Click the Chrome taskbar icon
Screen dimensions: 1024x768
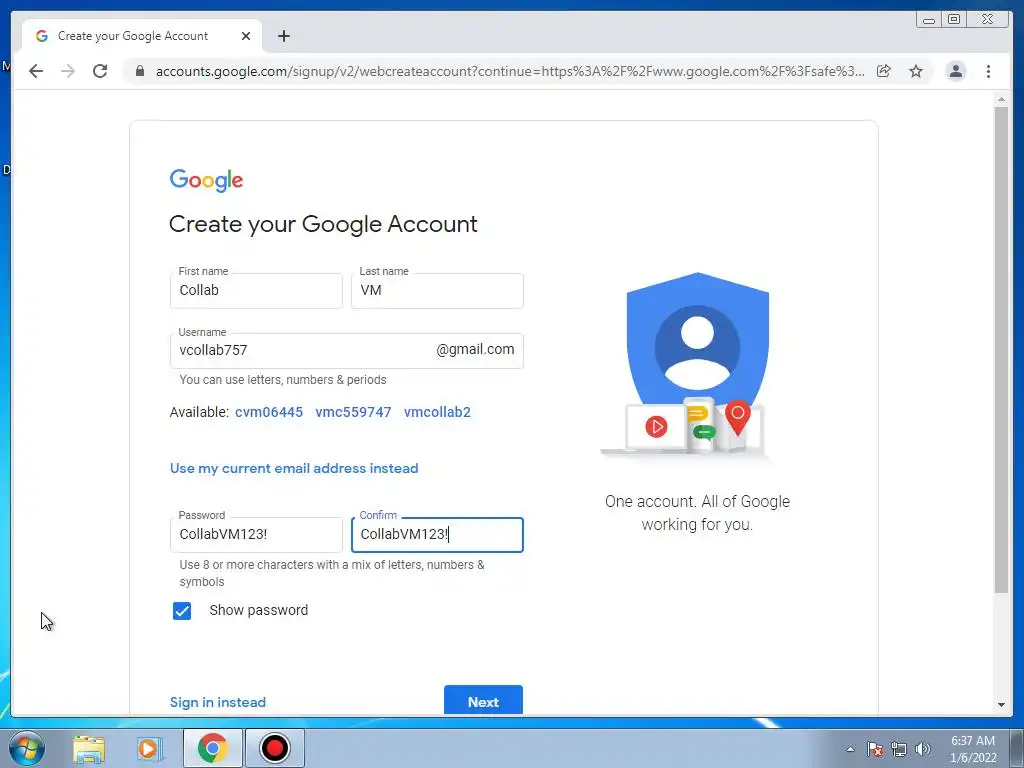pyautogui.click(x=212, y=748)
